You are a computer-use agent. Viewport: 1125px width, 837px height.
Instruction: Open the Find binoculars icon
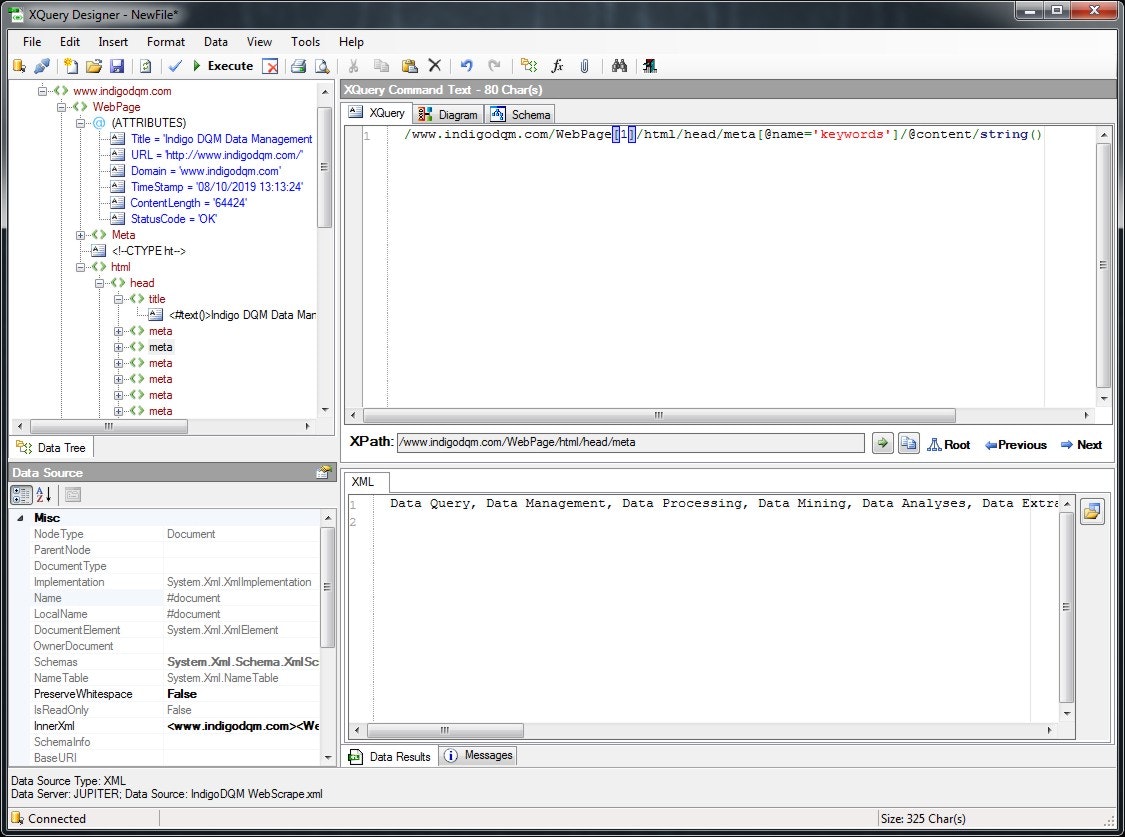coord(619,66)
